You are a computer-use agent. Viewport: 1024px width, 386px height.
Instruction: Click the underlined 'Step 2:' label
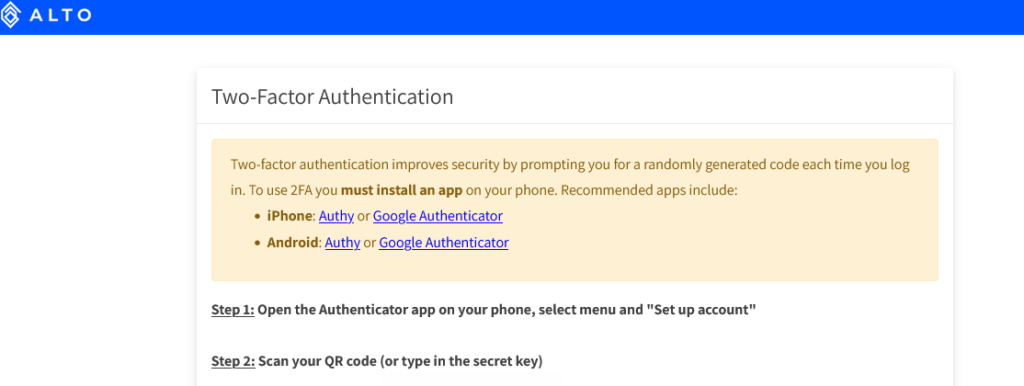(x=233, y=361)
